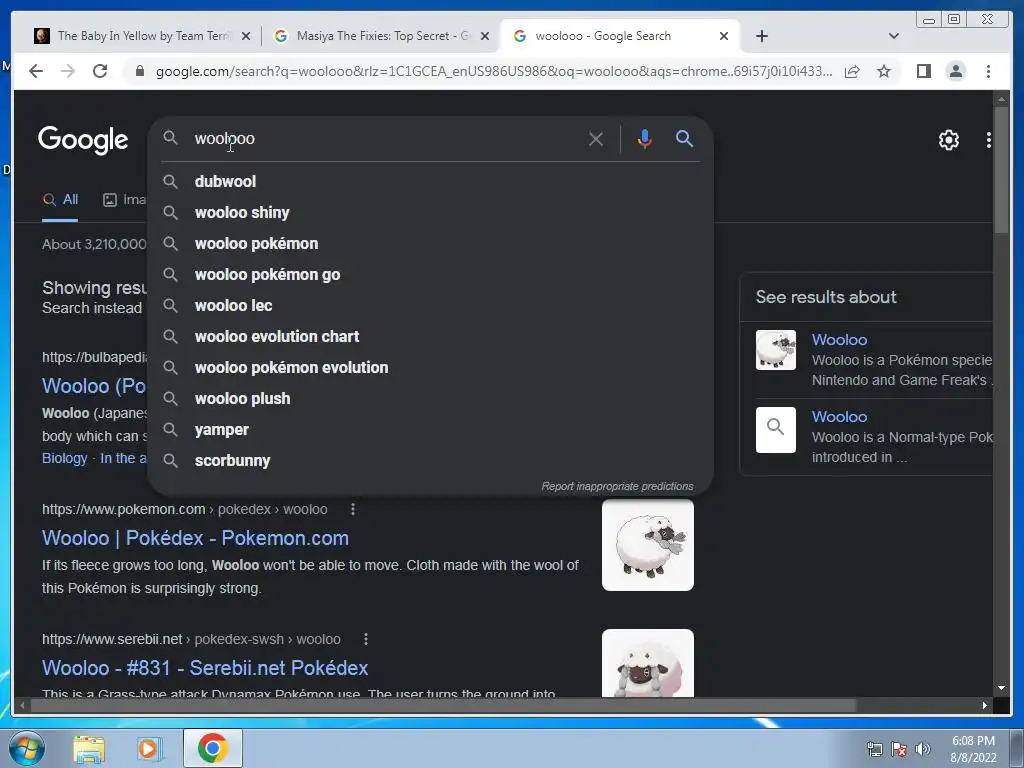
Task: Choose the 'wooloo pokémon go' suggestion
Action: 431,275
